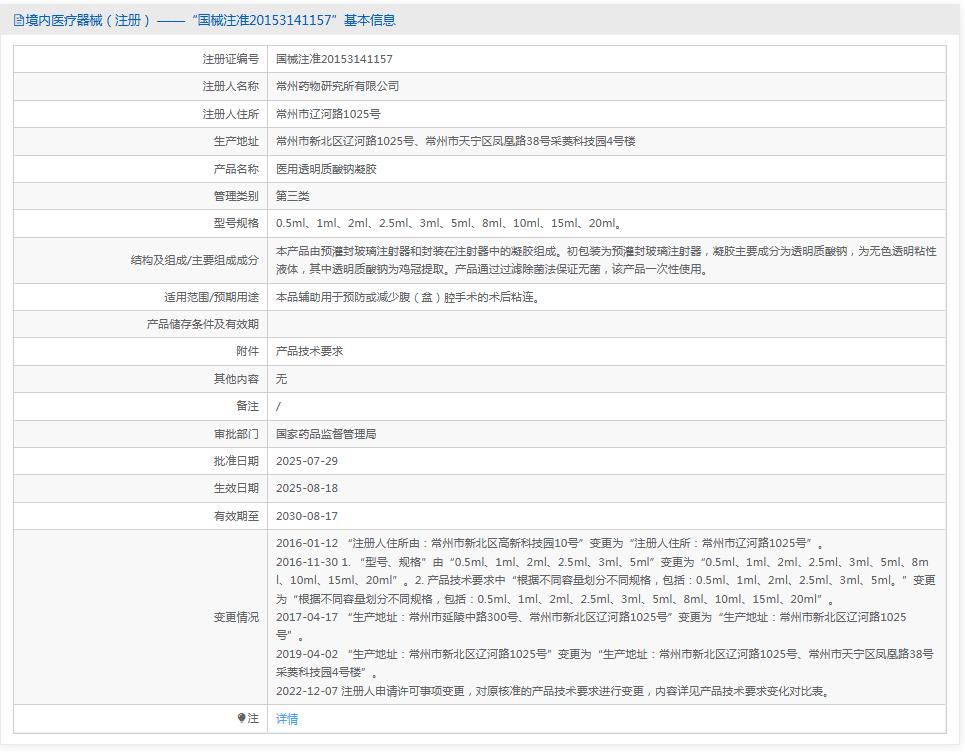Click the bulb icon beside 注 label
Viewport: 965px width, 752px height.
coord(241,718)
